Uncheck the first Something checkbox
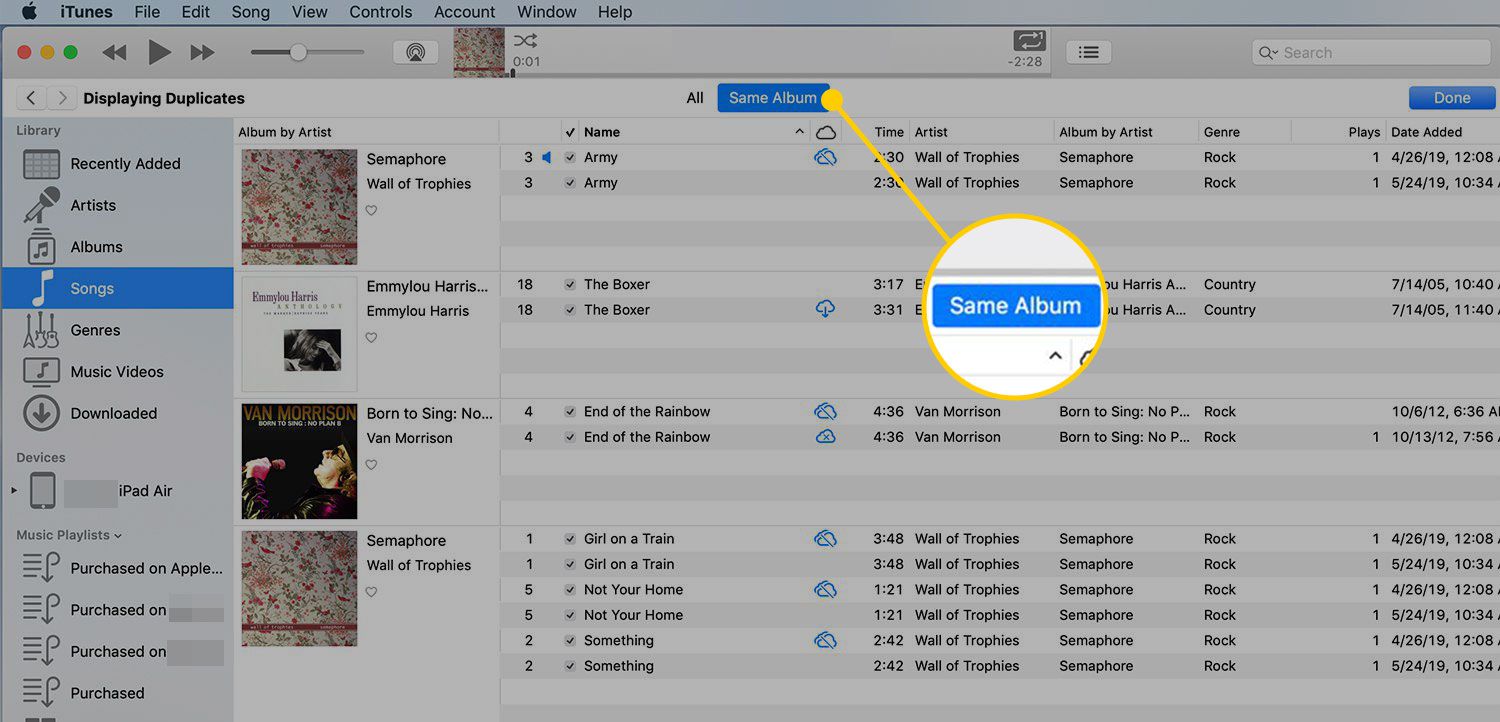The height and width of the screenshot is (722, 1500). pos(570,641)
